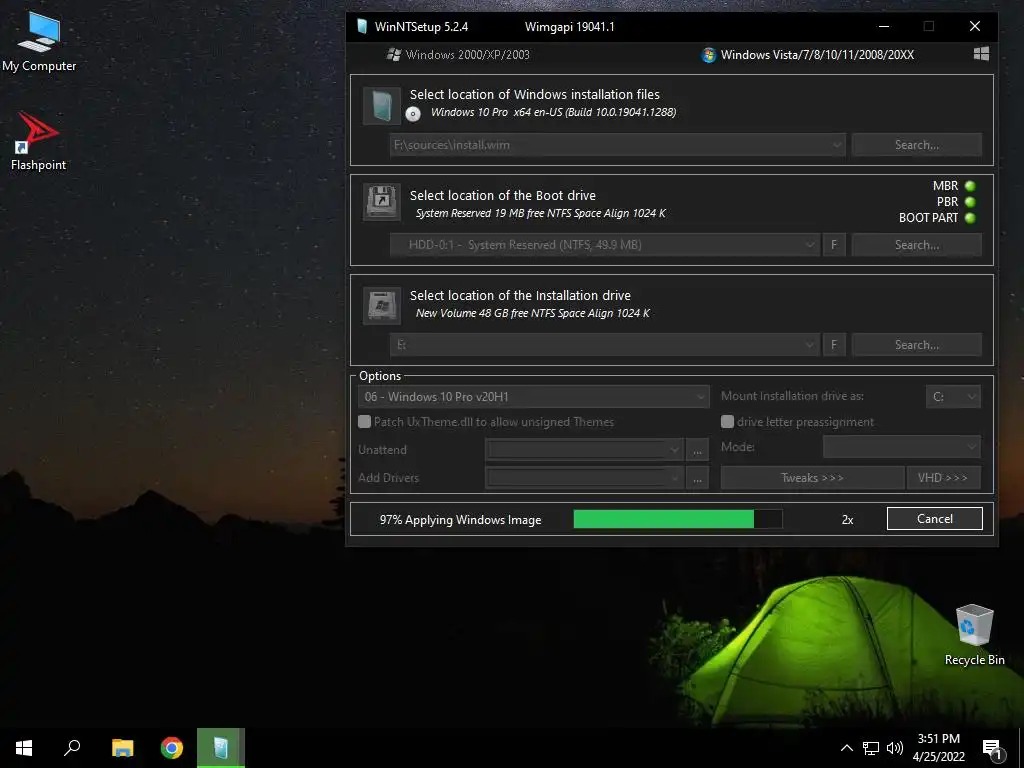1024x768 pixels.
Task: Show hidden tray icons chevron
Action: (x=846, y=748)
